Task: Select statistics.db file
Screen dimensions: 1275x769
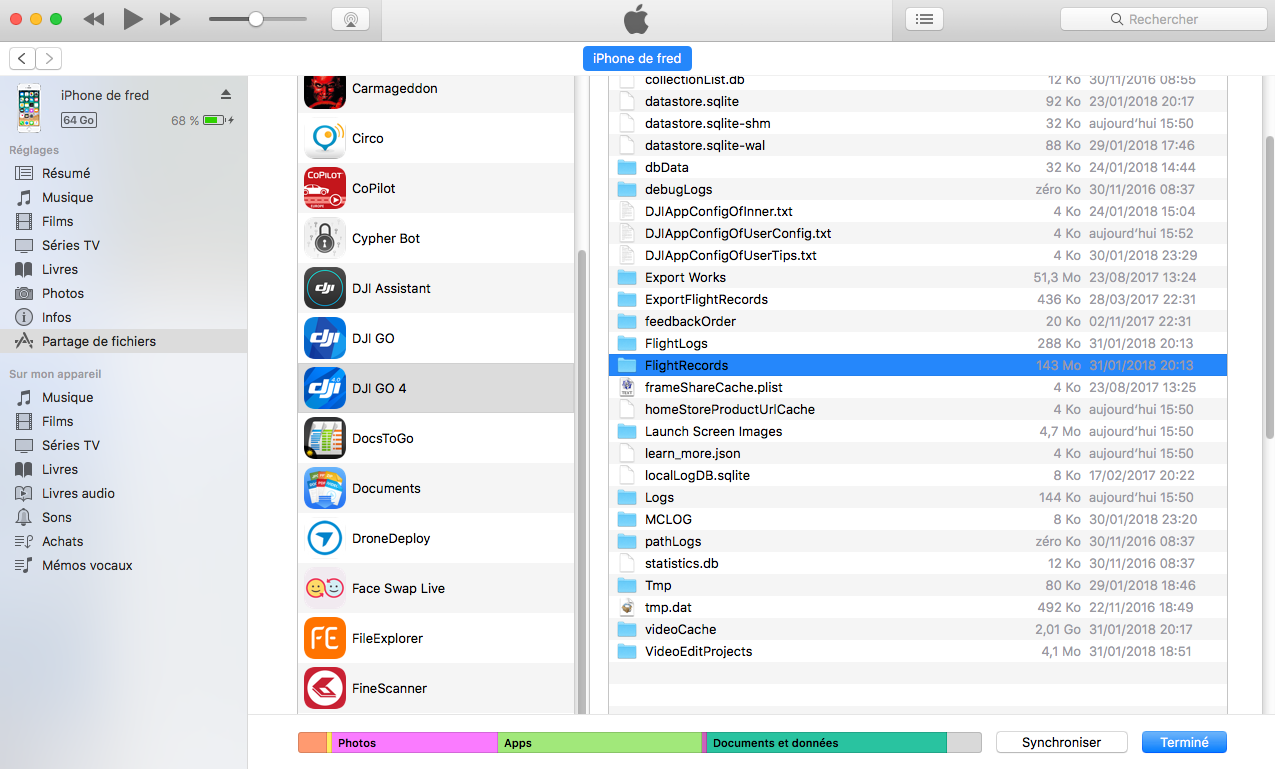Action: coord(917,563)
